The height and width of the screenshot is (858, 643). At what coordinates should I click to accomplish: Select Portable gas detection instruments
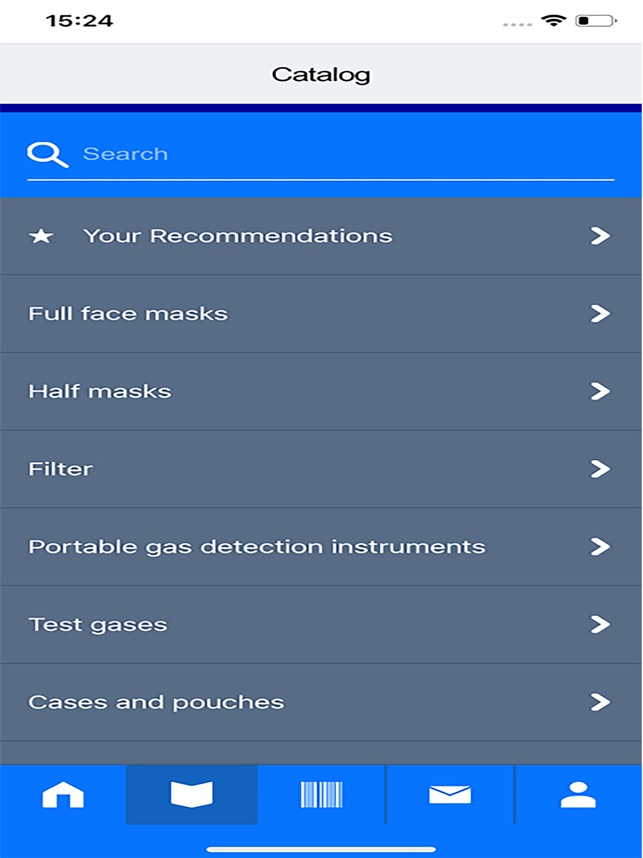click(257, 547)
